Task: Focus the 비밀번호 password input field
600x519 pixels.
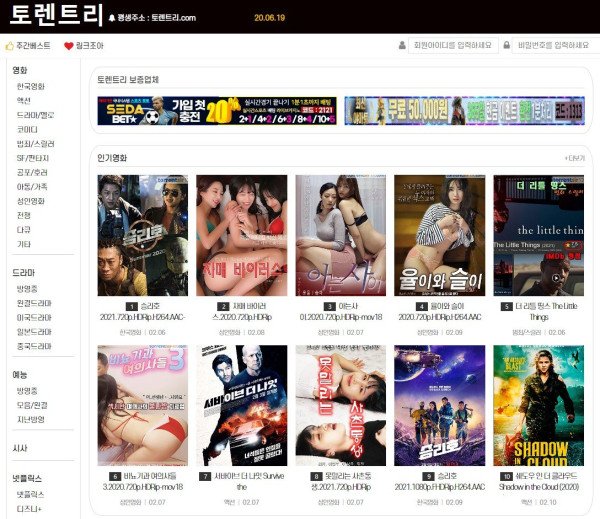Action: (x=553, y=45)
